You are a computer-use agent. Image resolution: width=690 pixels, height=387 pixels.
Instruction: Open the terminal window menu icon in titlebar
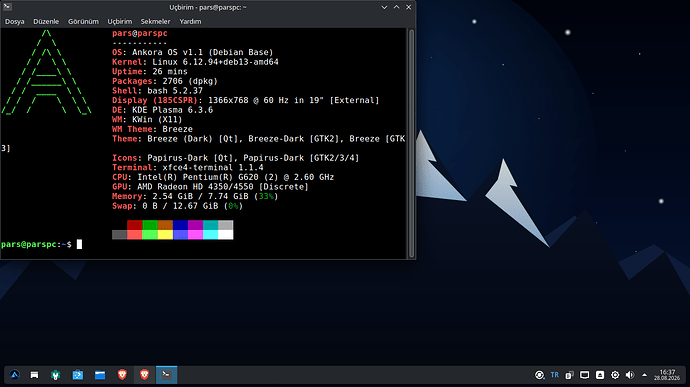7,7
